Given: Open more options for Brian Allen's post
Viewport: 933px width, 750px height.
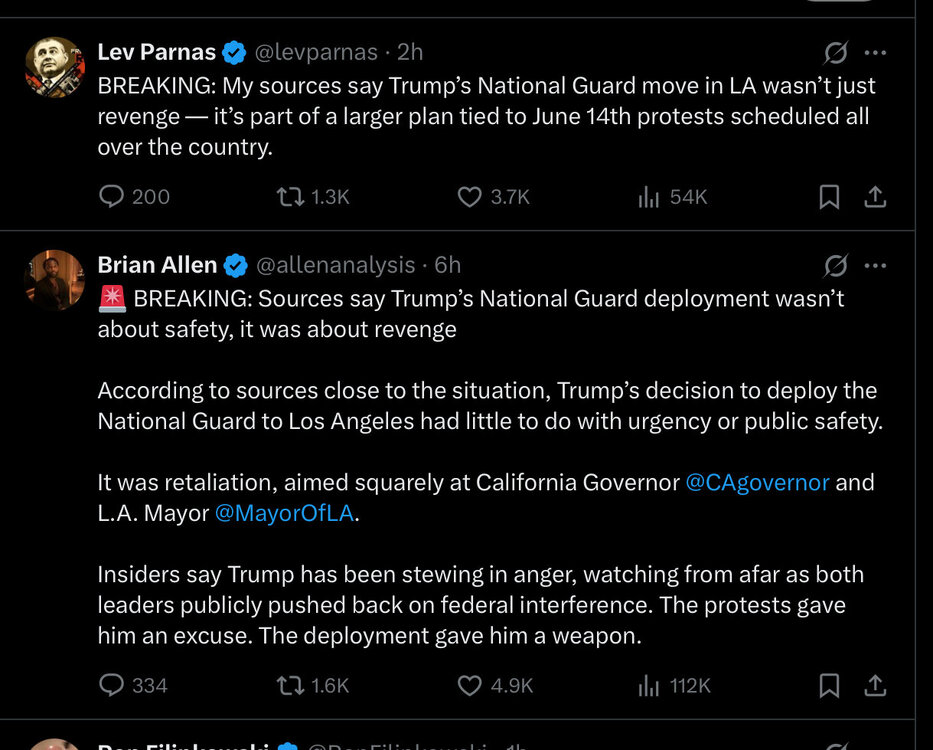Looking at the screenshot, I should [x=875, y=265].
